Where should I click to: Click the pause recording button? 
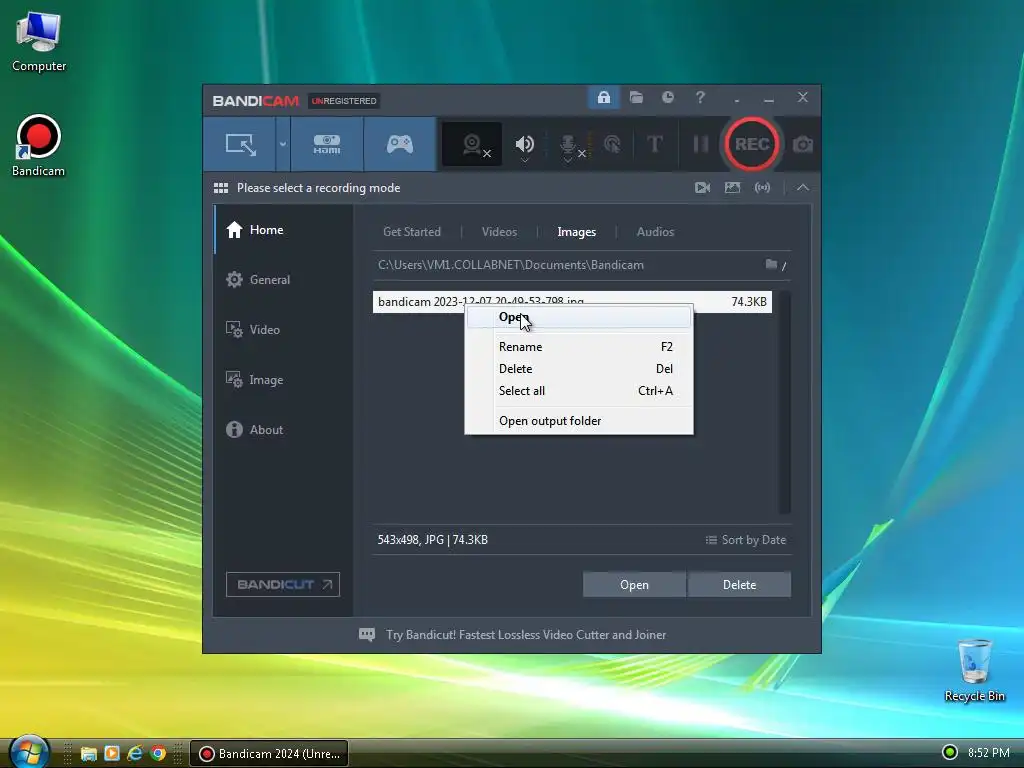[700, 144]
